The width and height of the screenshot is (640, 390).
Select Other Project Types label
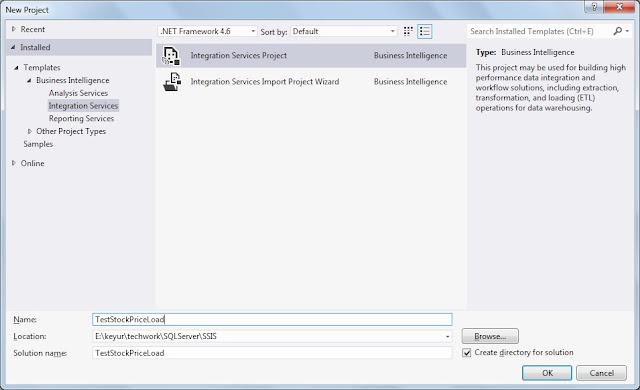(71, 131)
